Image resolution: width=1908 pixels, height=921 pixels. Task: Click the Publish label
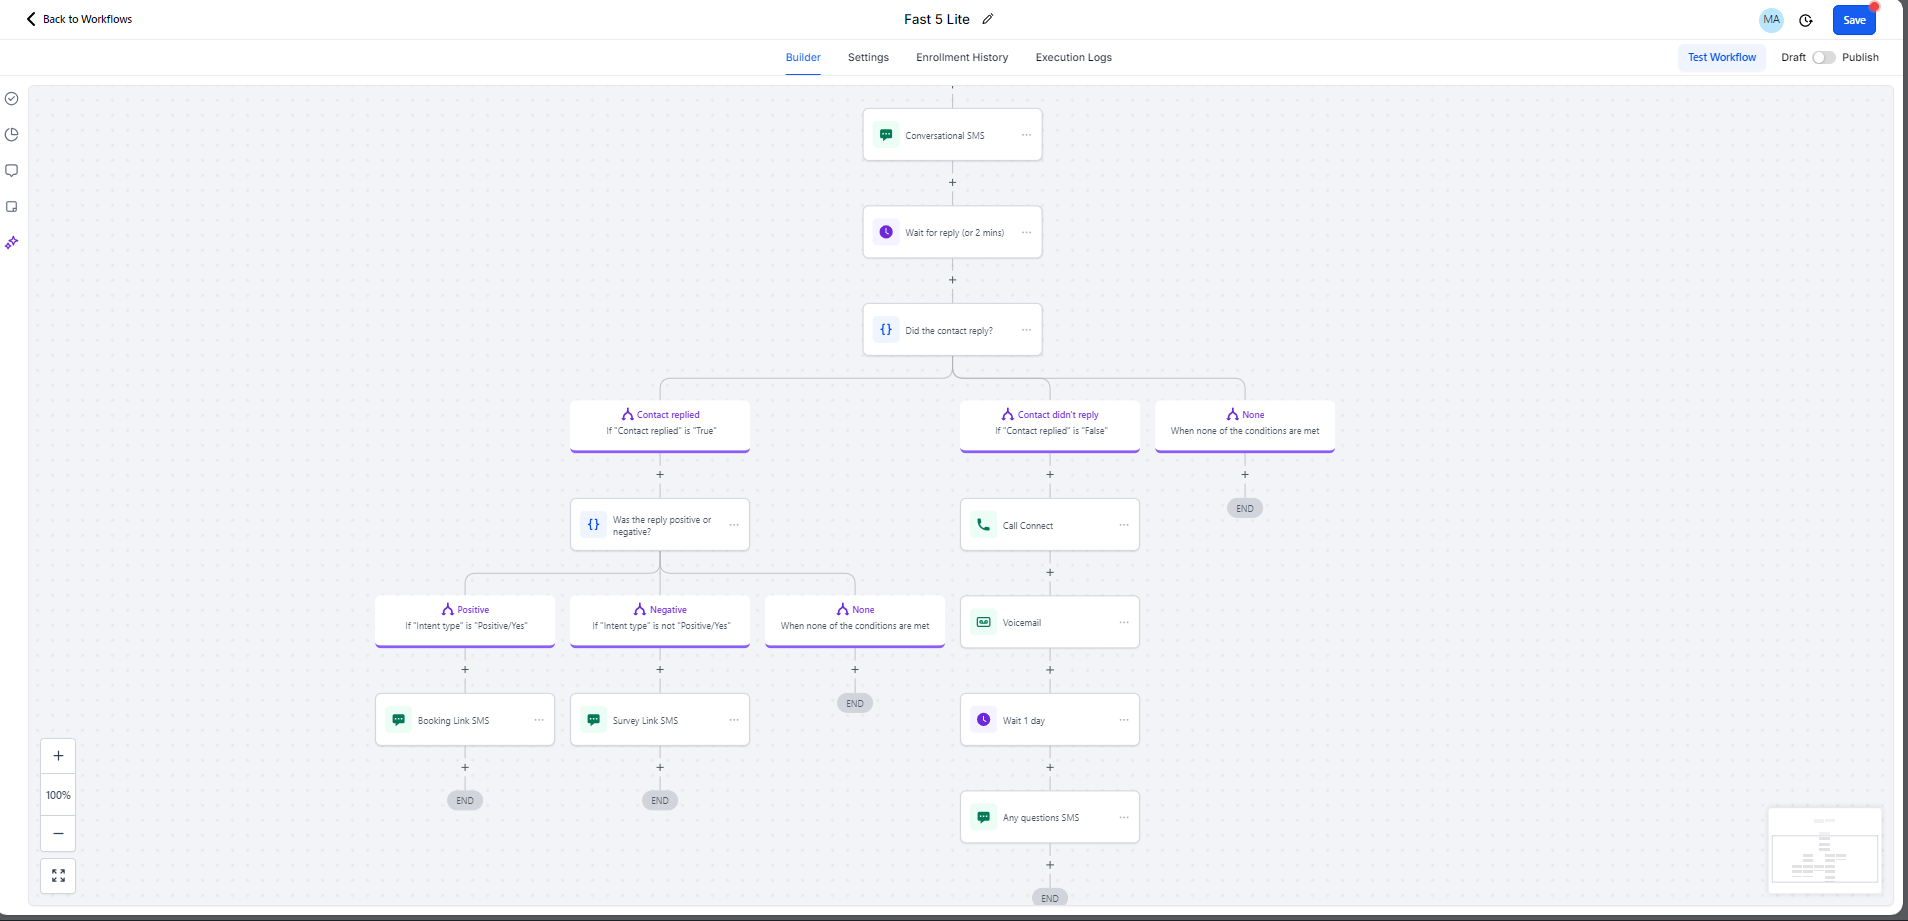tap(1860, 58)
